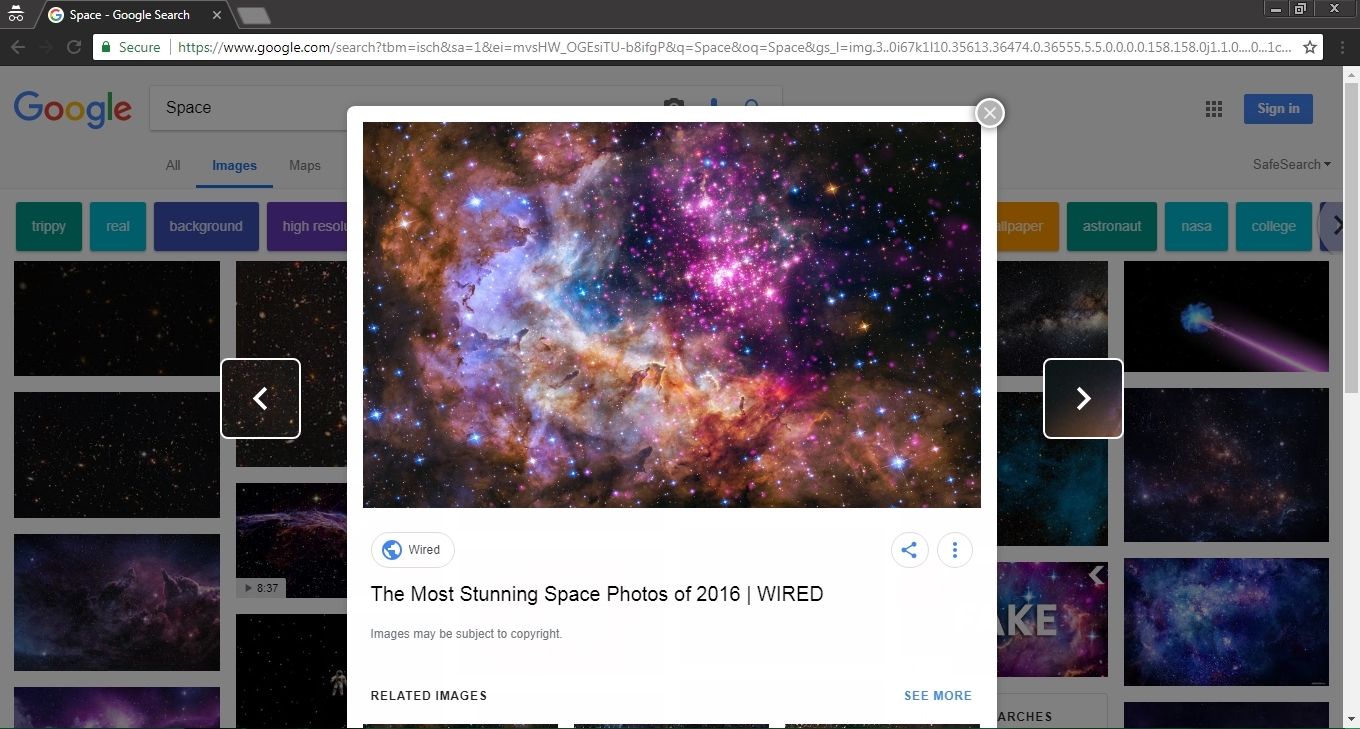The width and height of the screenshot is (1360, 729).
Task: Click the left arrow to view previous image
Action: pyautogui.click(x=261, y=398)
